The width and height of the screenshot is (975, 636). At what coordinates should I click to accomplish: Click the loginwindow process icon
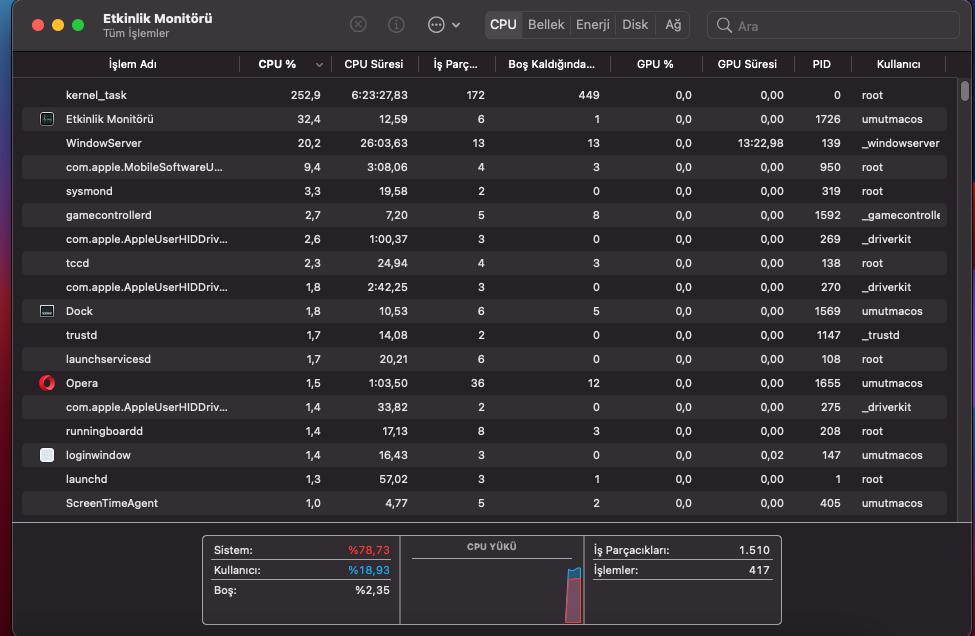47,455
